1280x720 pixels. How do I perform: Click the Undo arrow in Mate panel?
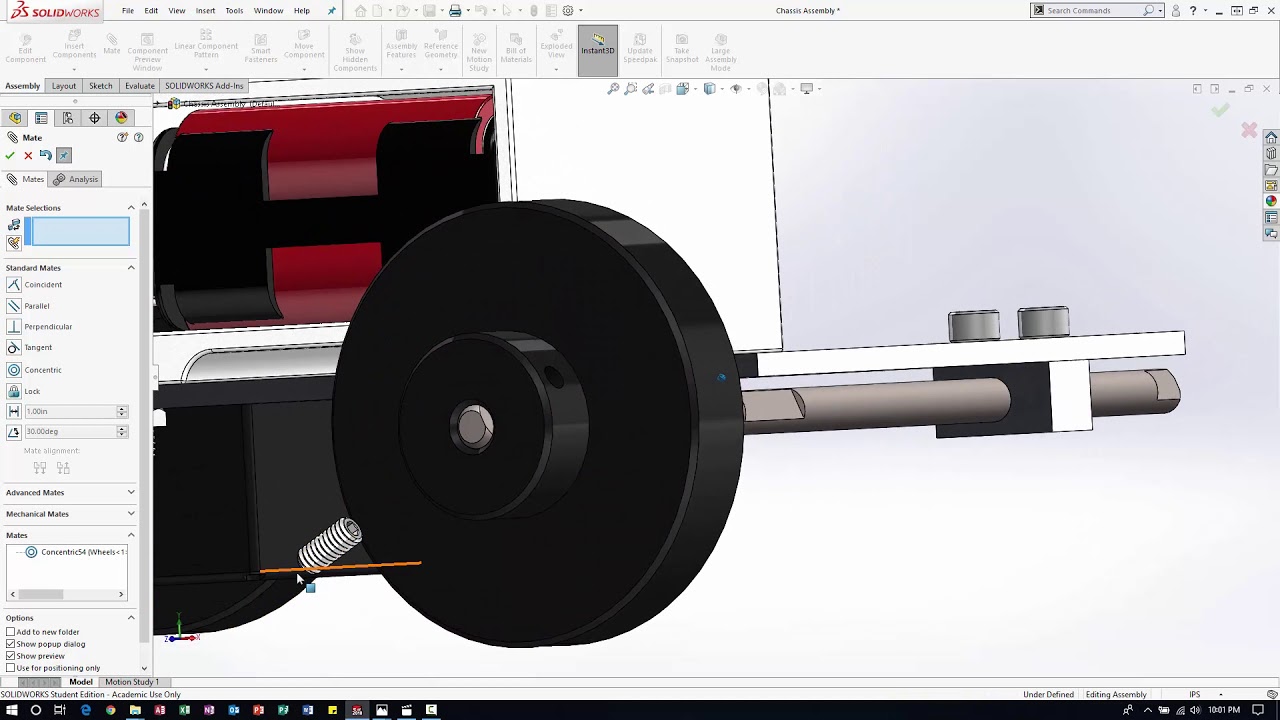tap(46, 155)
